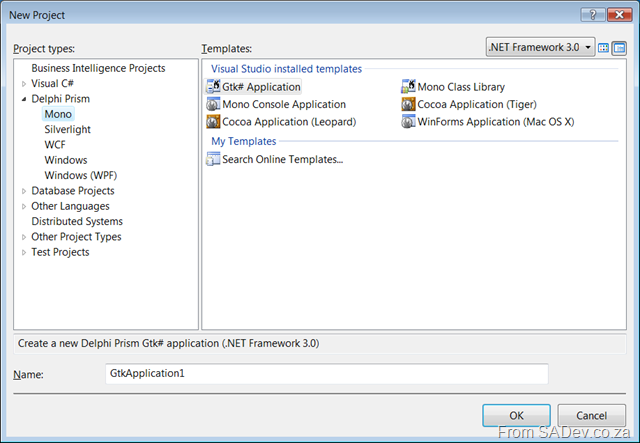This screenshot has width=640, height=443.
Task: Select the Gtk# Application template icon
Action: tap(213, 87)
